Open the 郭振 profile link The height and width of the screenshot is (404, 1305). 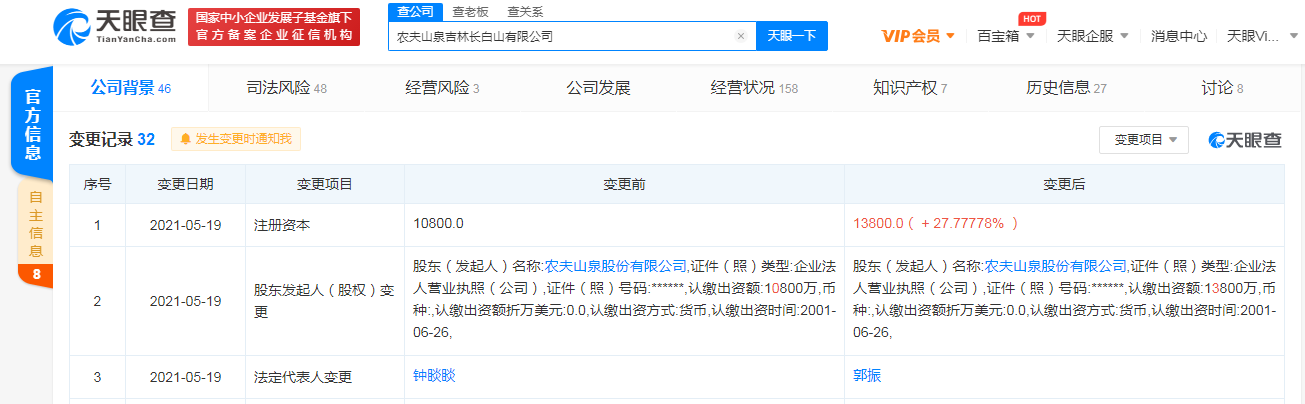[x=867, y=376]
